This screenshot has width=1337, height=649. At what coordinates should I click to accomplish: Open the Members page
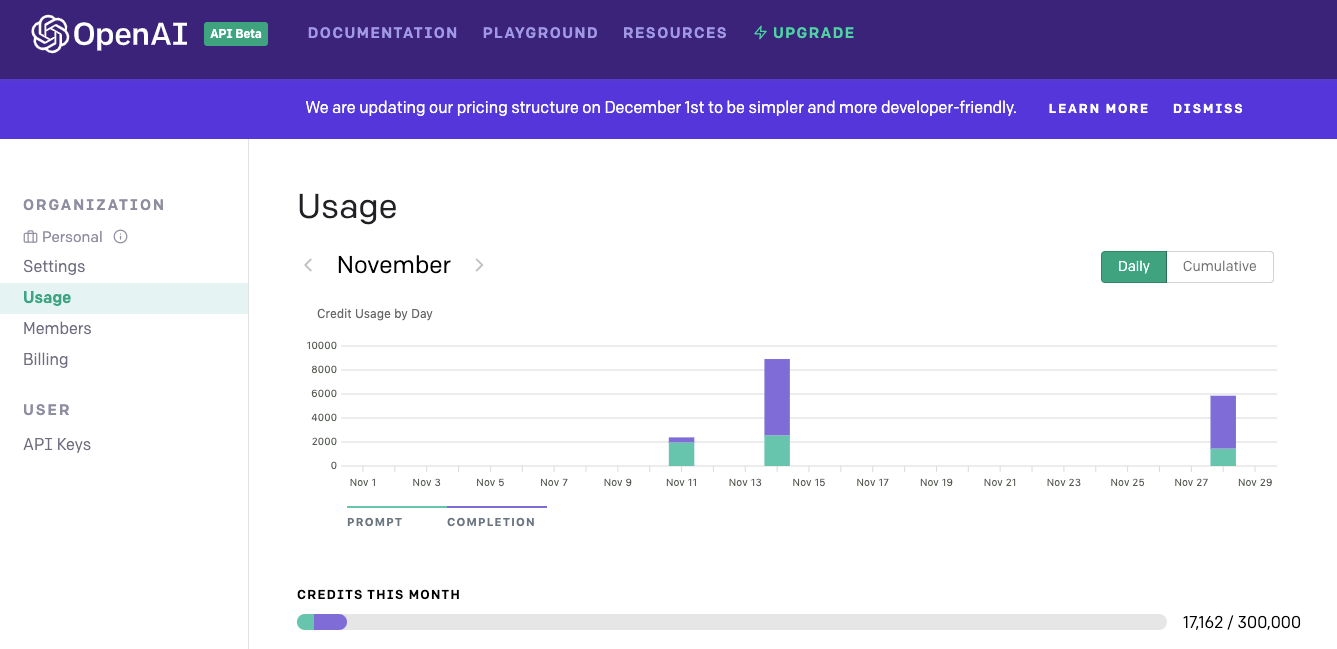[x=57, y=328]
